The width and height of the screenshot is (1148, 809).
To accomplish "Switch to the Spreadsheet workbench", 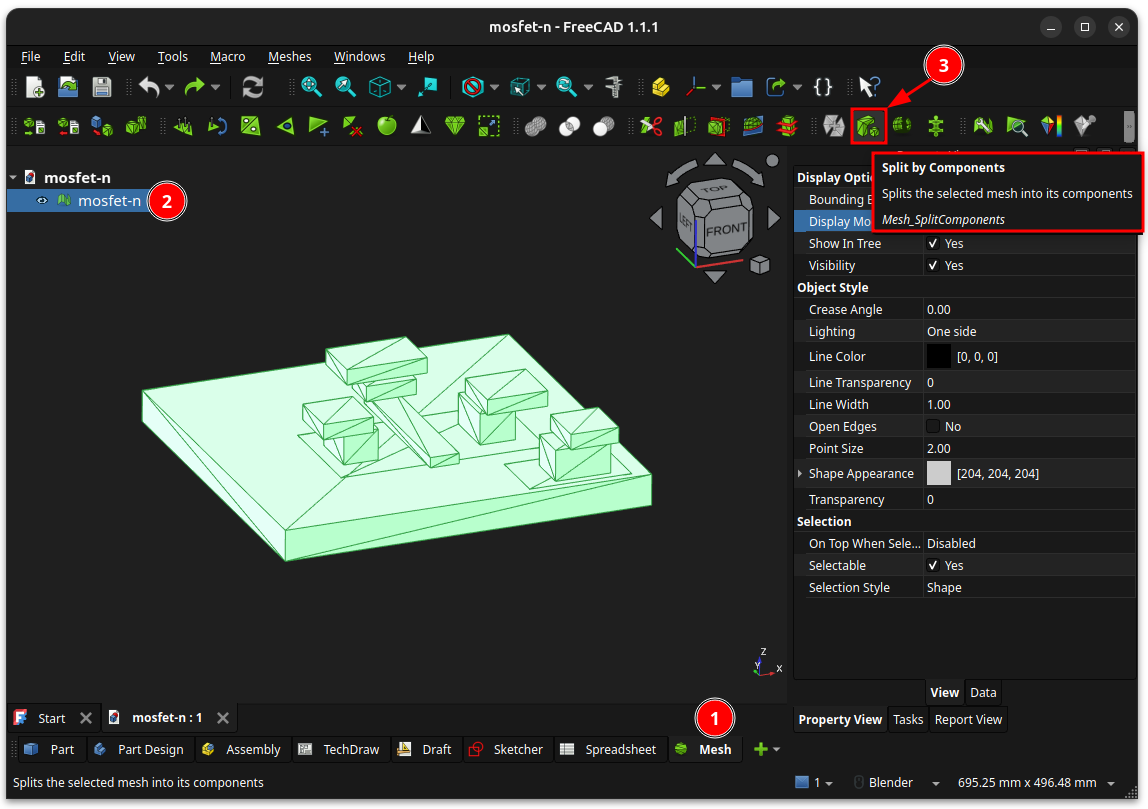I will click(x=609, y=750).
